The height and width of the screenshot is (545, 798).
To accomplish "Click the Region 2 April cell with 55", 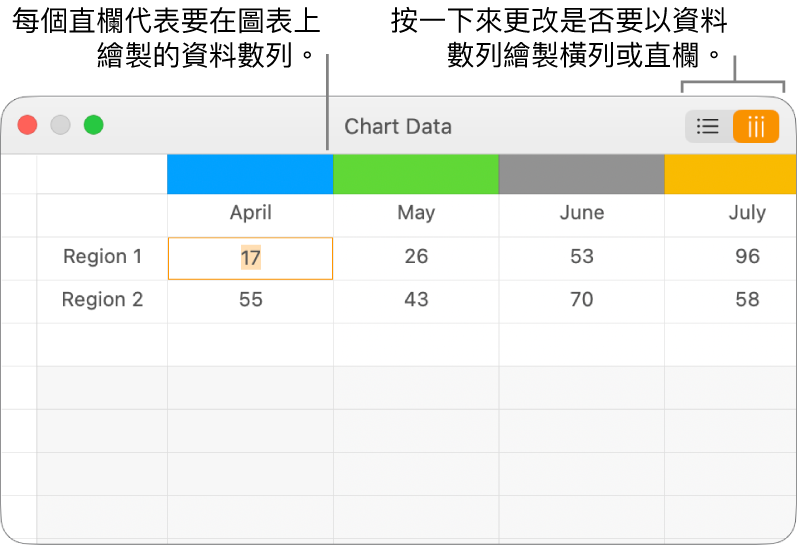I will pos(250,300).
